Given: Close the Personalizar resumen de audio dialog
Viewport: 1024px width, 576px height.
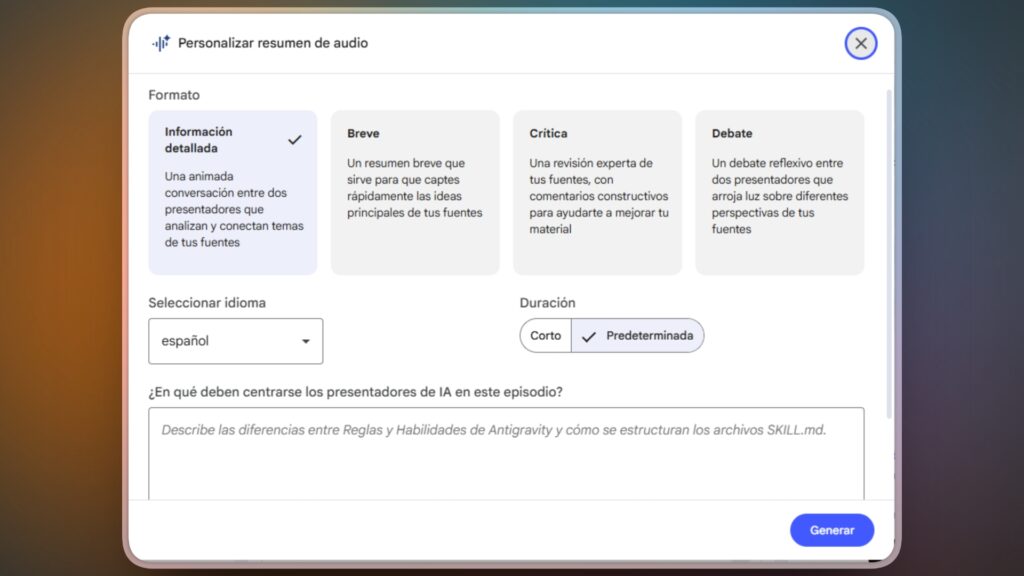Looking at the screenshot, I should point(860,43).
